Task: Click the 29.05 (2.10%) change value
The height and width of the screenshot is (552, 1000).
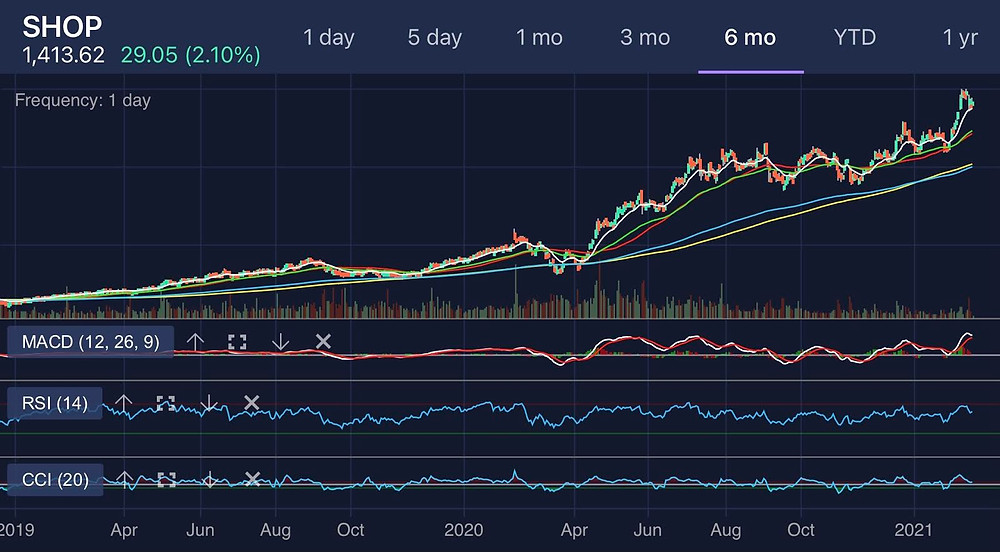Action: click(x=191, y=55)
